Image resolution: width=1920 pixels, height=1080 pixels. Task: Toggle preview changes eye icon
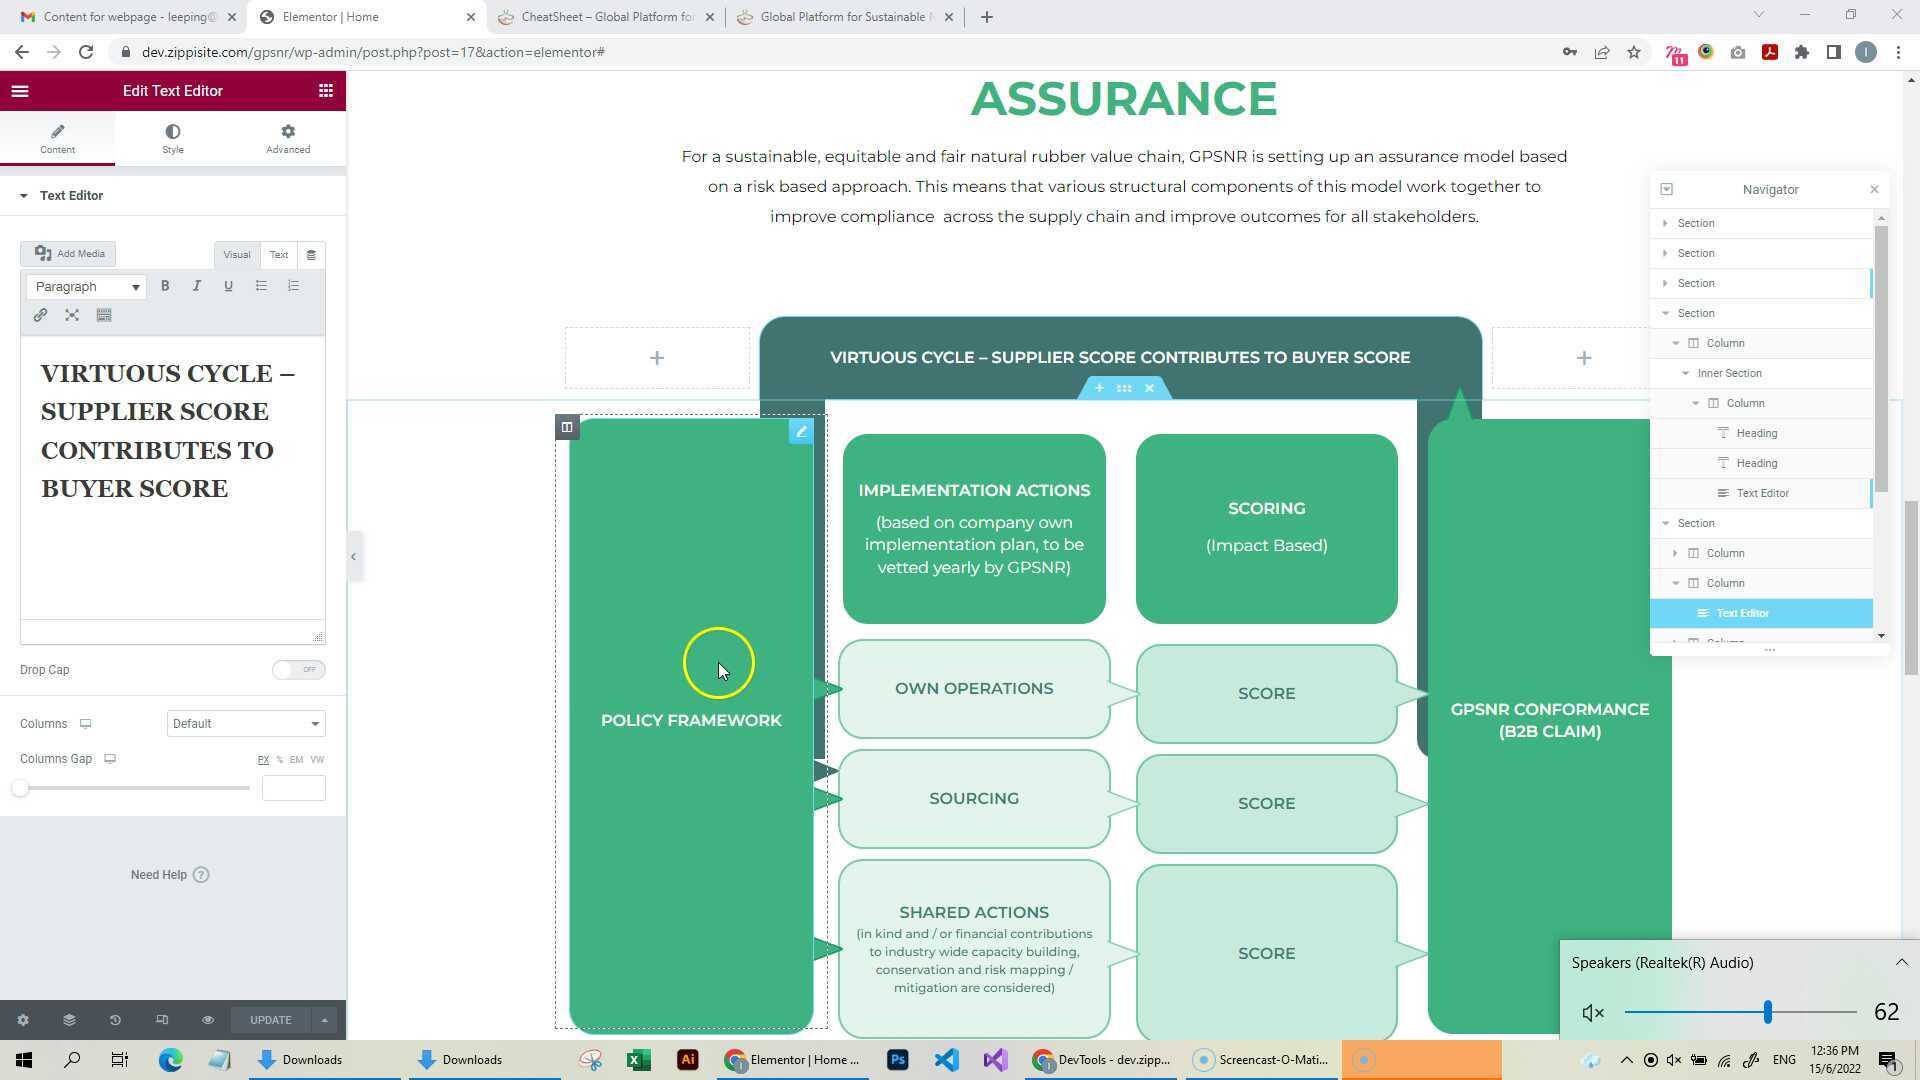point(208,1020)
